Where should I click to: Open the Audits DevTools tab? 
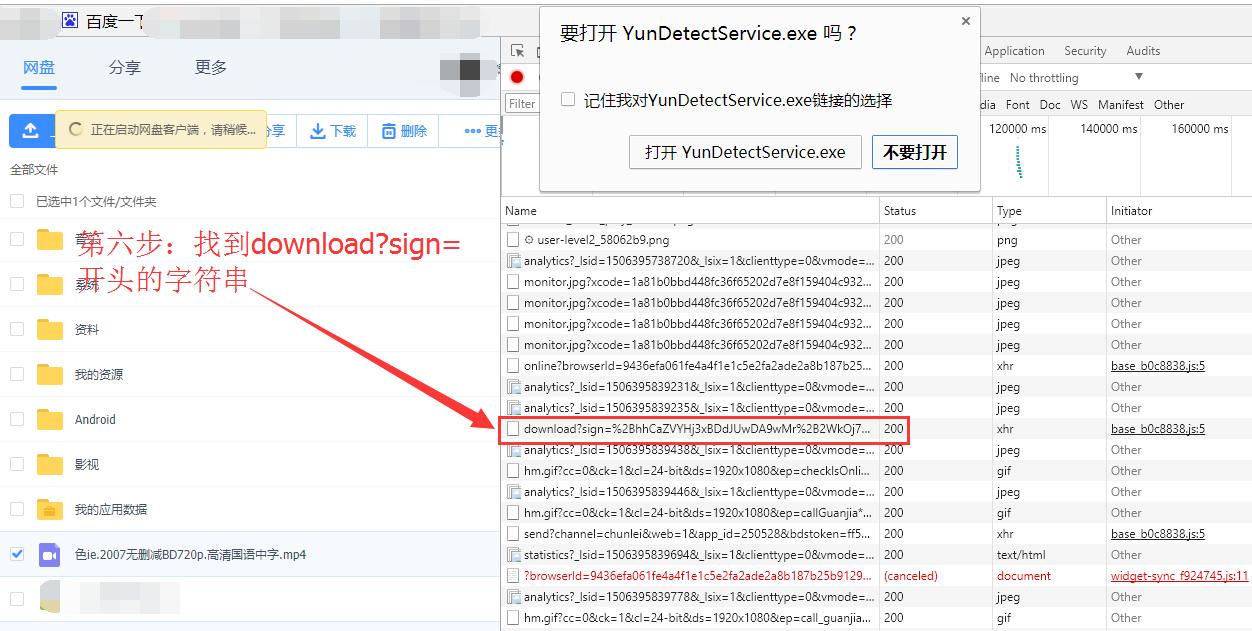(x=1143, y=51)
